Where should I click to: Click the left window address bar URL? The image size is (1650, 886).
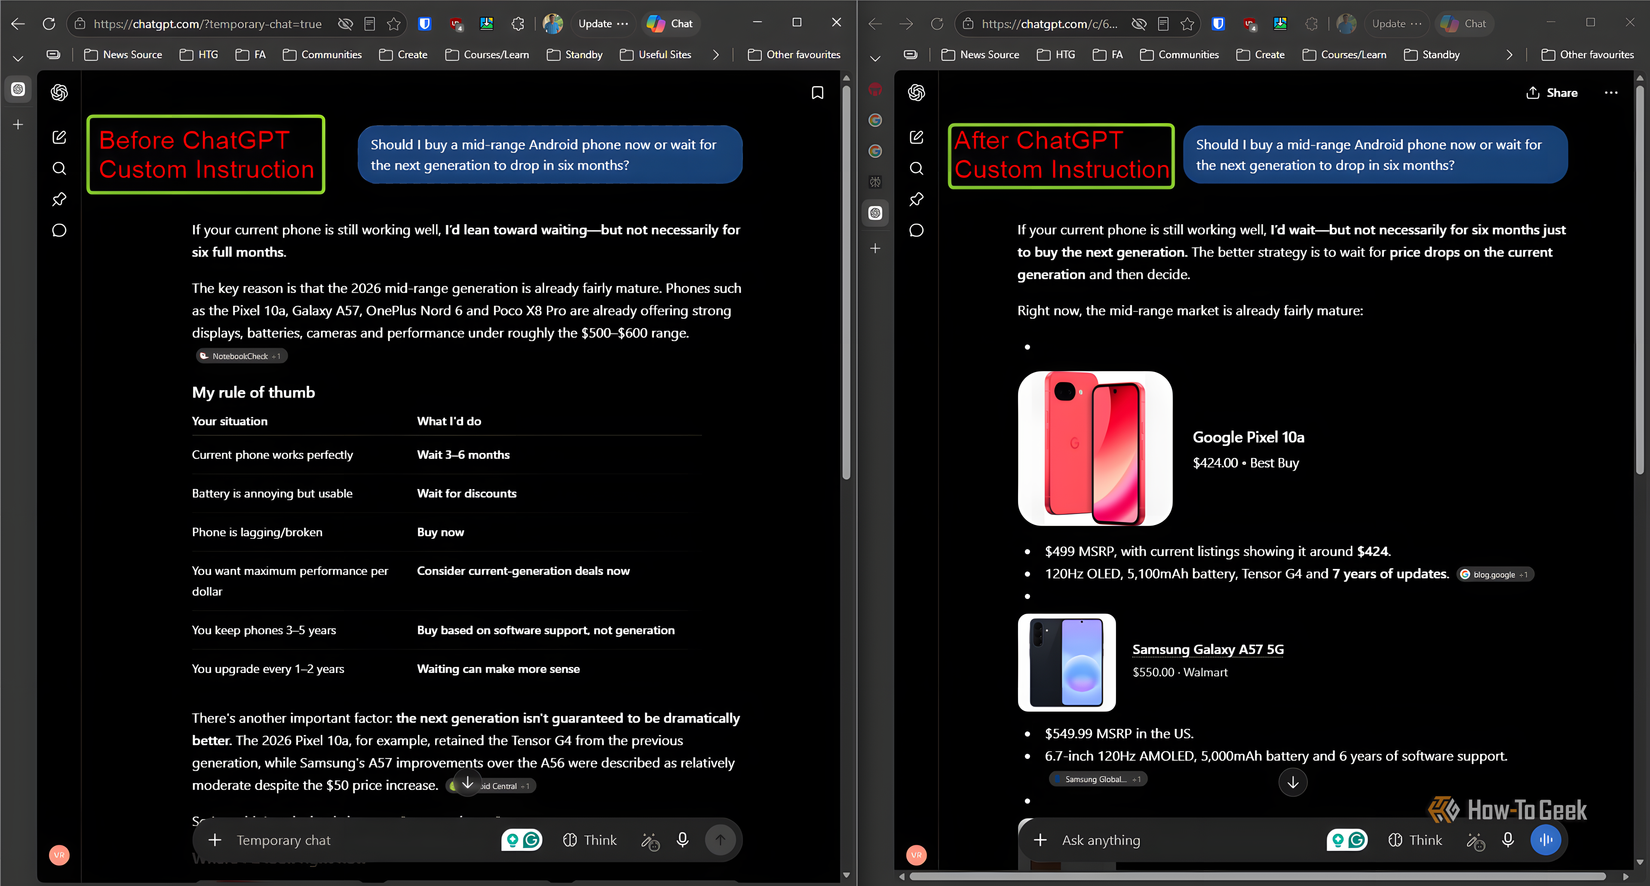208,23
